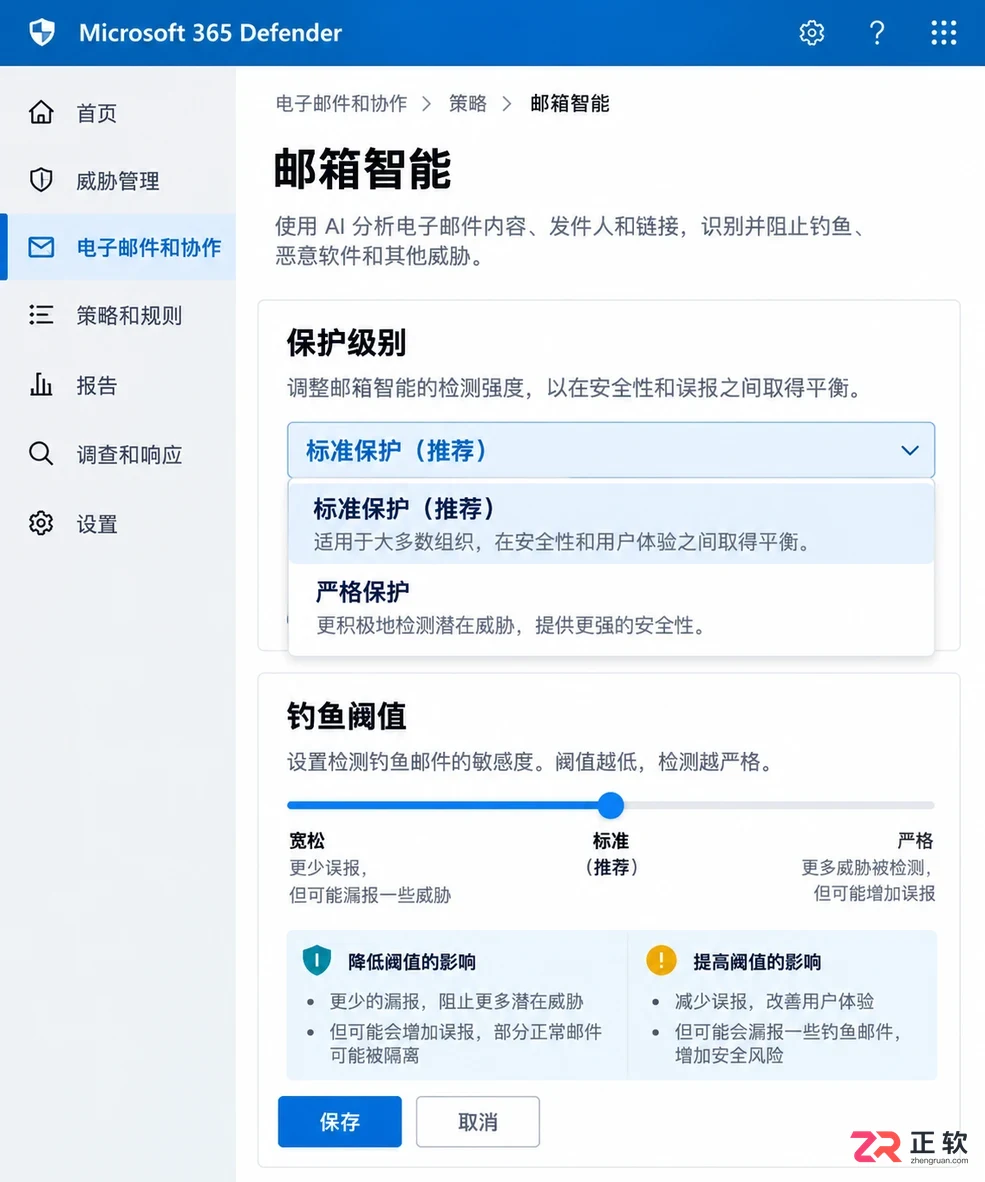Collapse the 保护级别 dropdown via chevron
This screenshot has height=1182, width=985.
[910, 450]
